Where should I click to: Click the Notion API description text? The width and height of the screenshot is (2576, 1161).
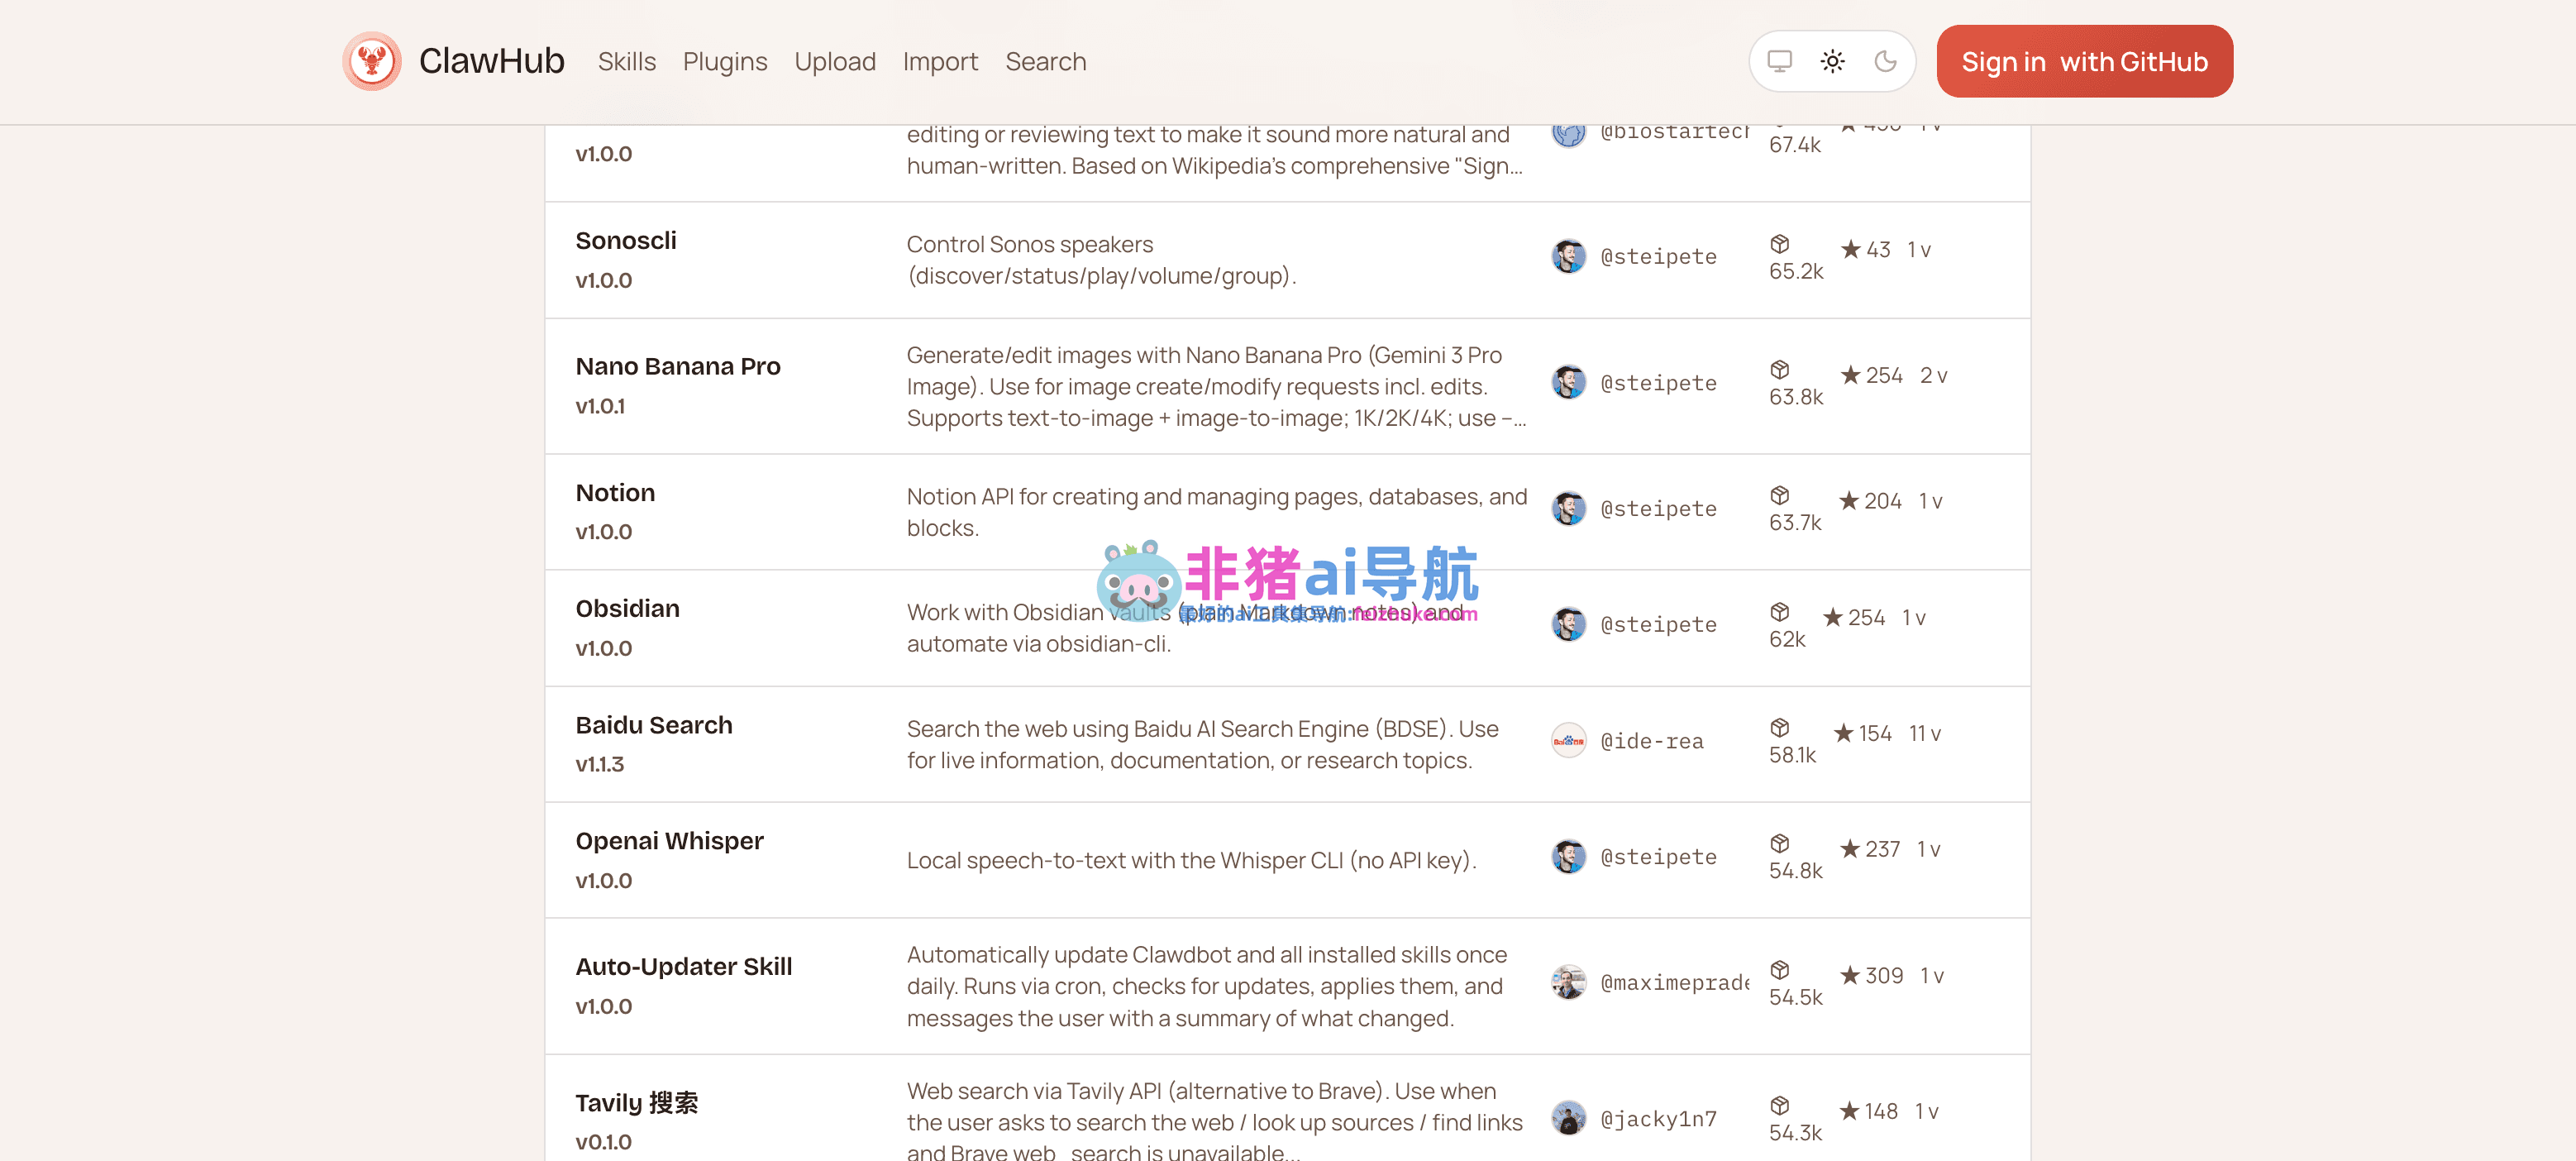(x=1216, y=512)
